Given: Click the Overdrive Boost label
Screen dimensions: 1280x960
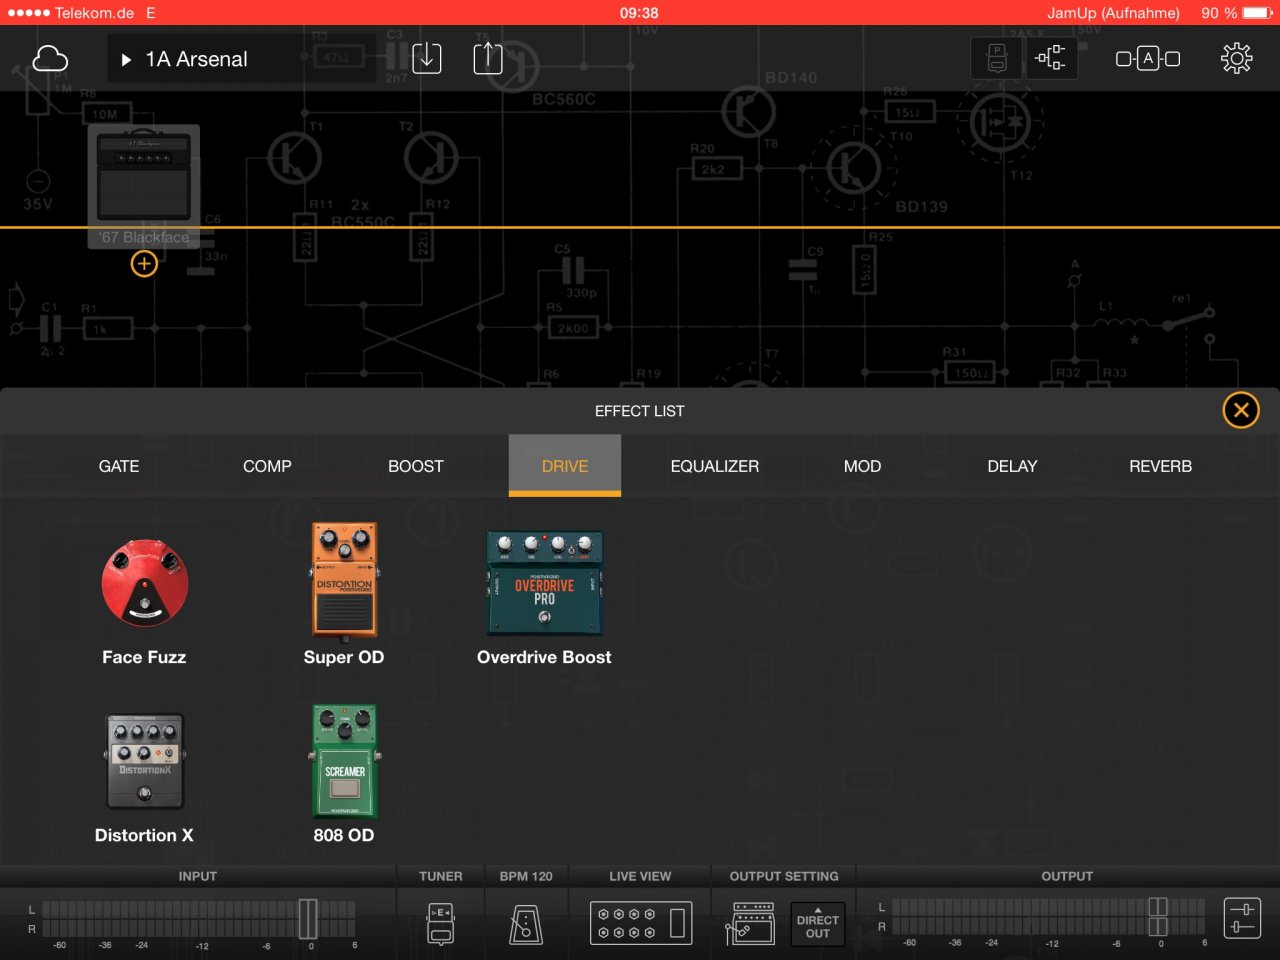Looking at the screenshot, I should [544, 657].
